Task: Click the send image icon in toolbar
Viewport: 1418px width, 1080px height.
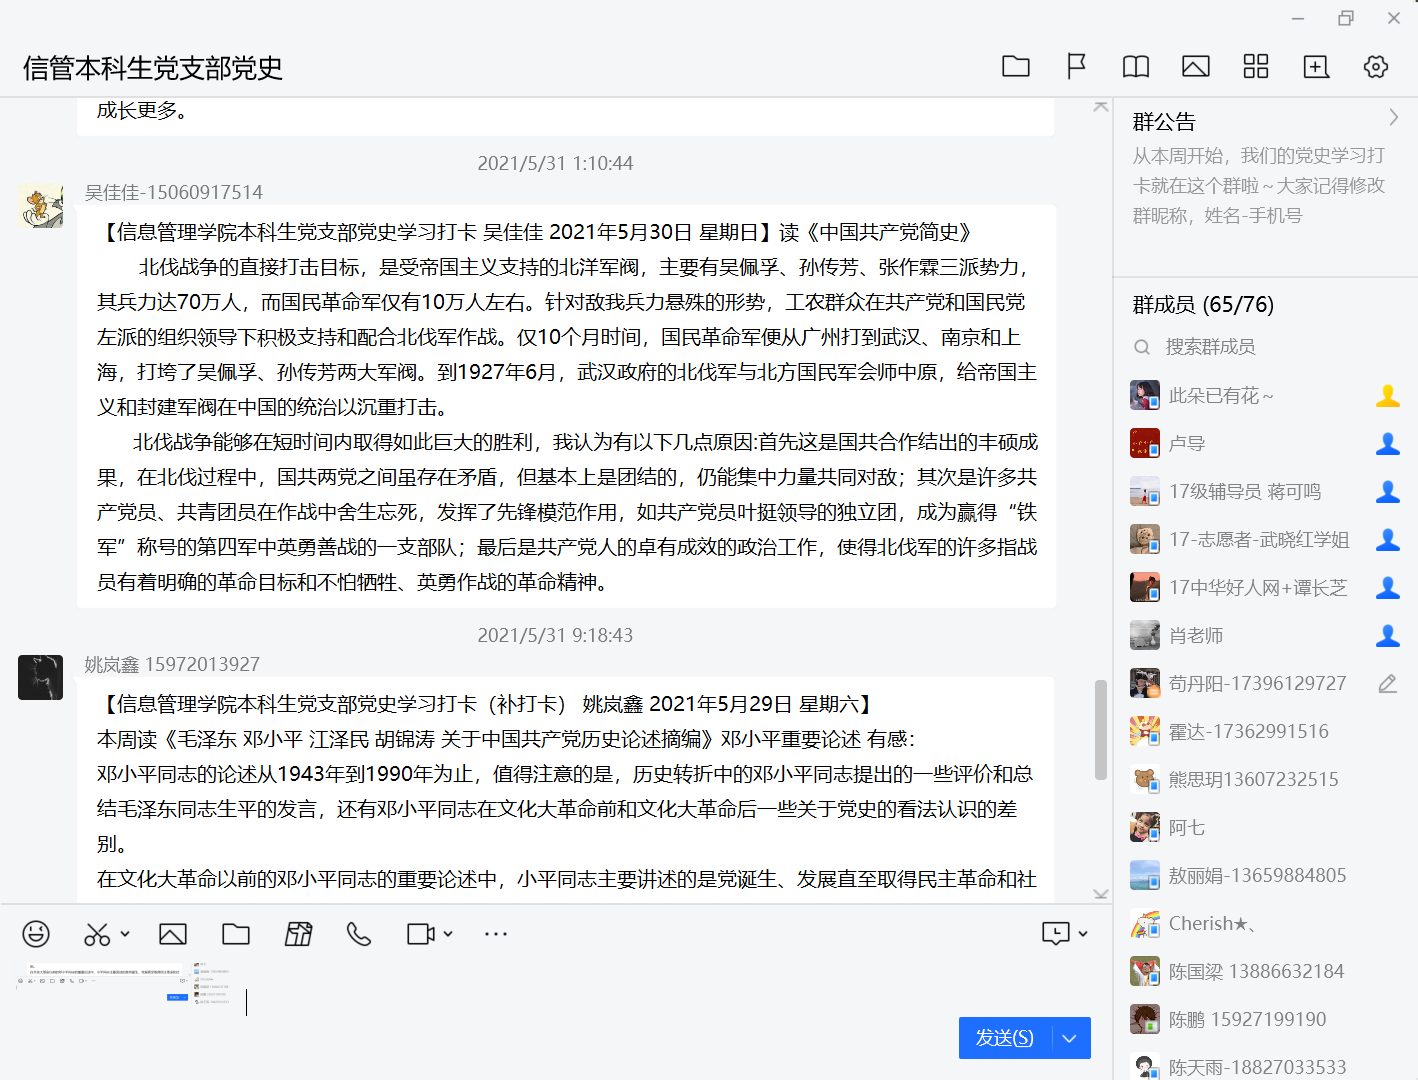Action: point(173,934)
